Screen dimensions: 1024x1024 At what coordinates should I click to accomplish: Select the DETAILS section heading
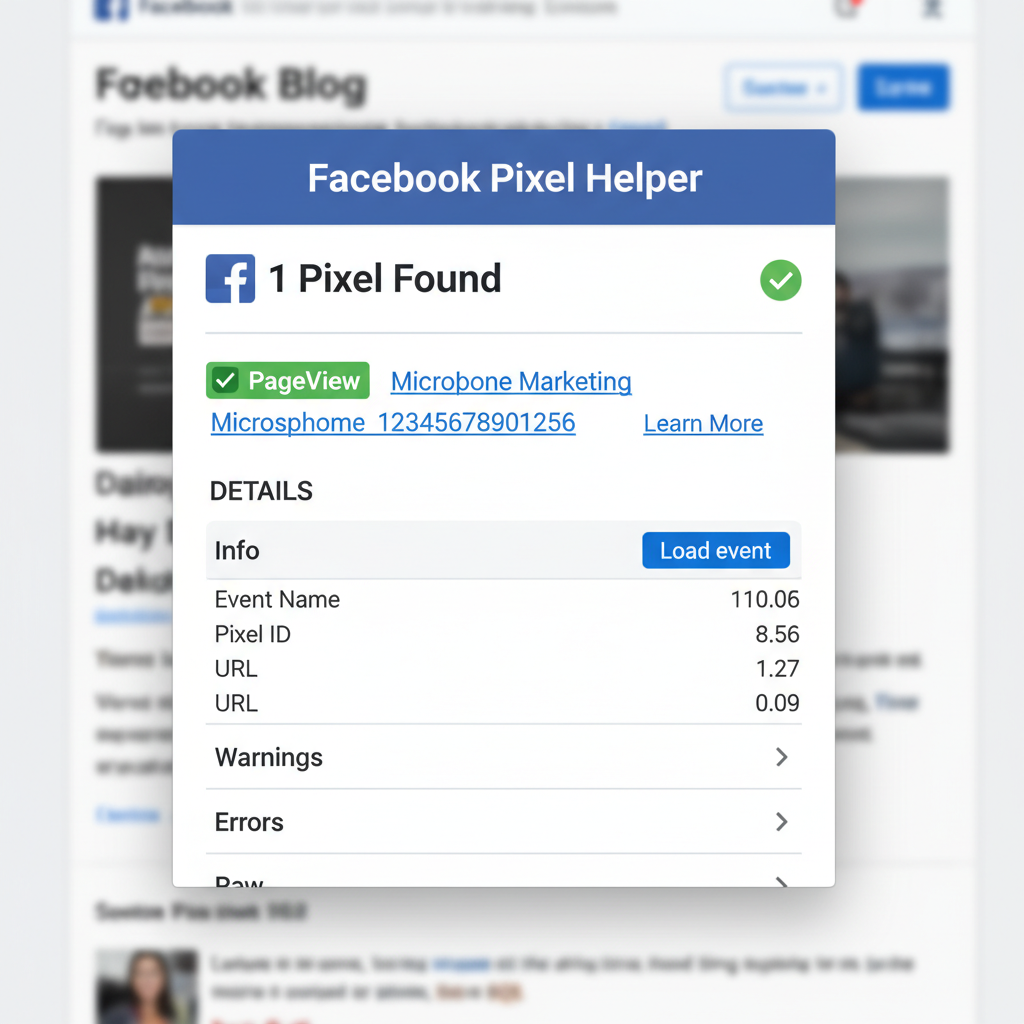coord(261,491)
